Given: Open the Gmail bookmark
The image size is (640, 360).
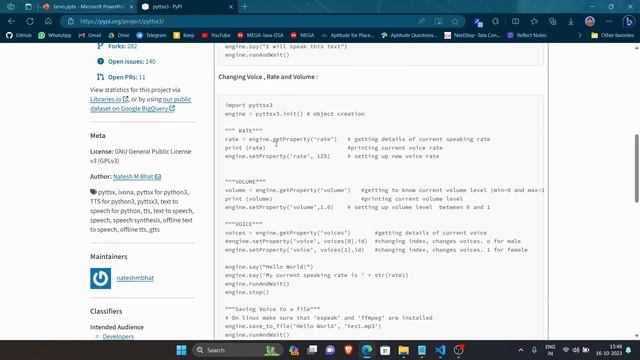Looking at the screenshot, I should [90, 35].
